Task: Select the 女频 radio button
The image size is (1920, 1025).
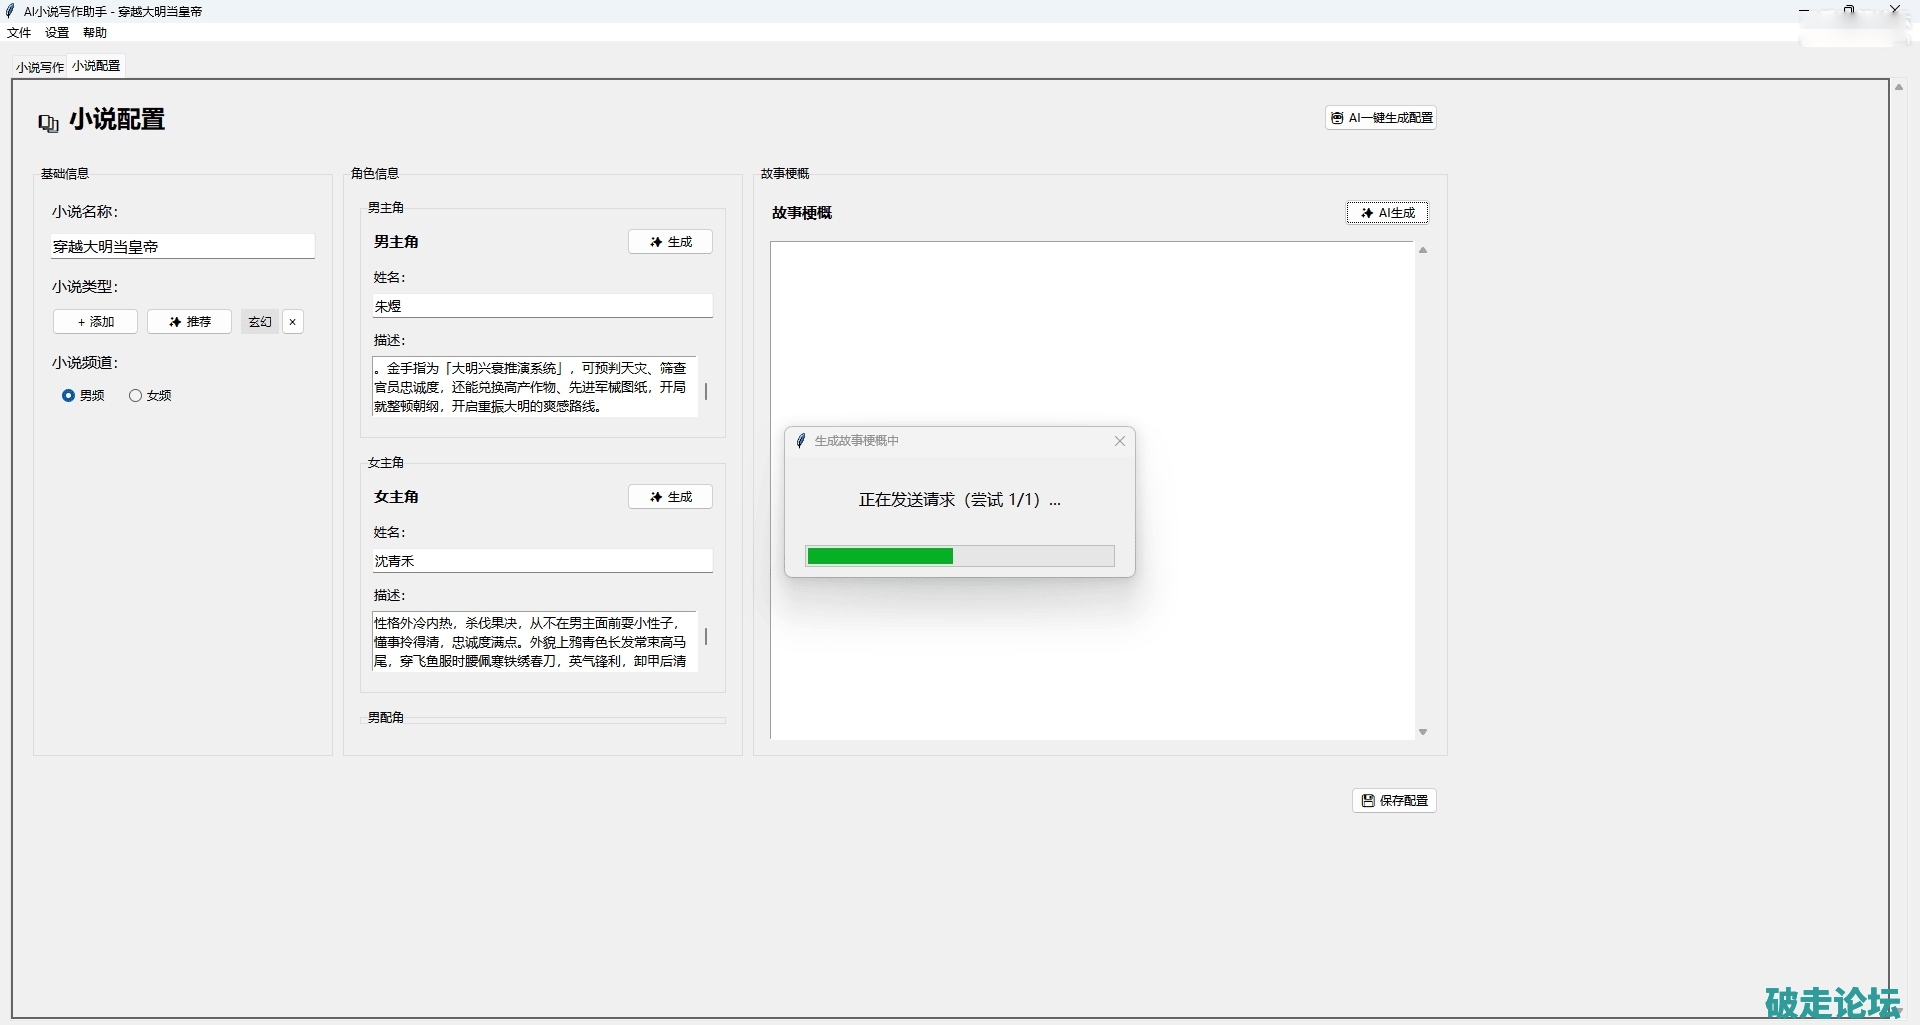Action: [x=136, y=396]
